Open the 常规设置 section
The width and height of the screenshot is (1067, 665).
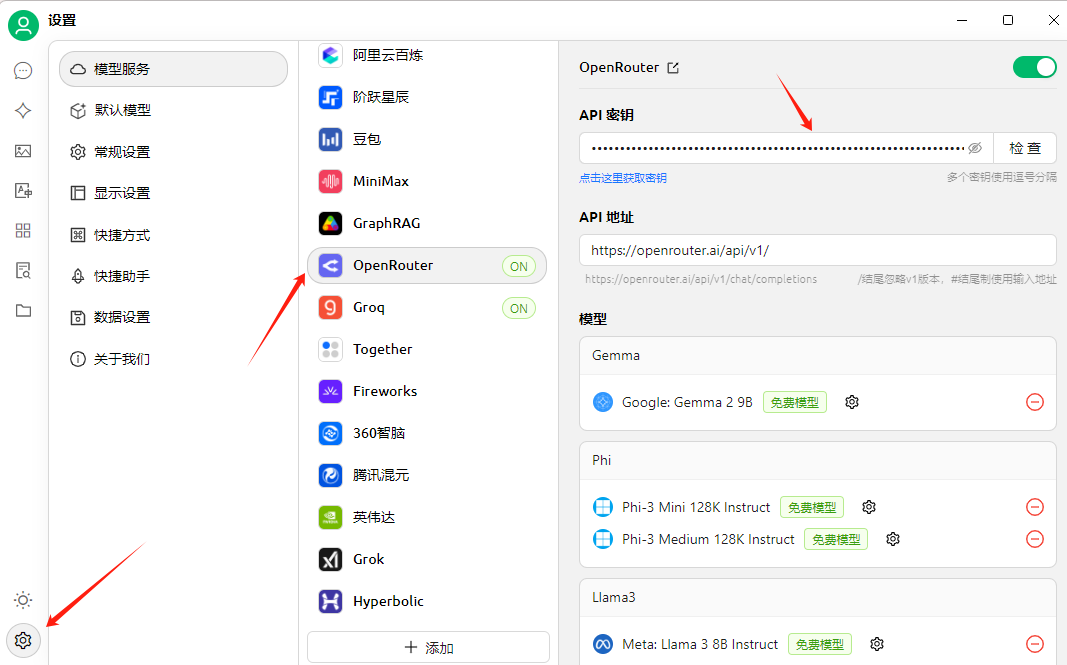[x=174, y=152]
